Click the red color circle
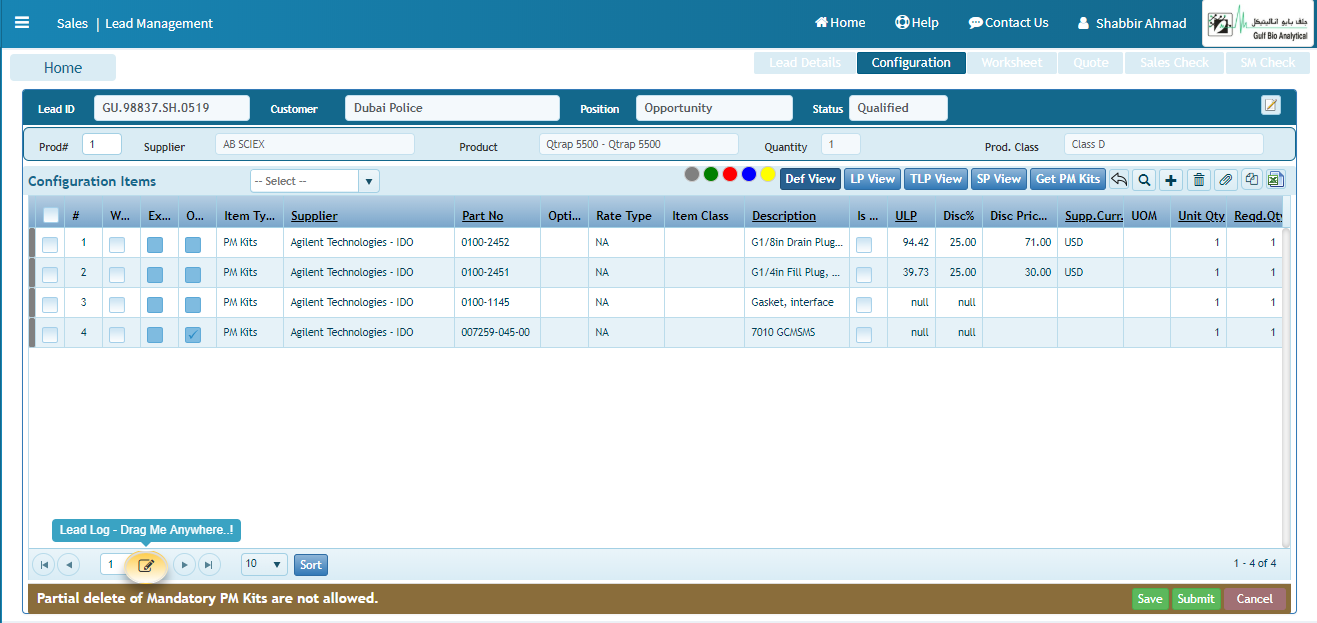 pyautogui.click(x=730, y=174)
